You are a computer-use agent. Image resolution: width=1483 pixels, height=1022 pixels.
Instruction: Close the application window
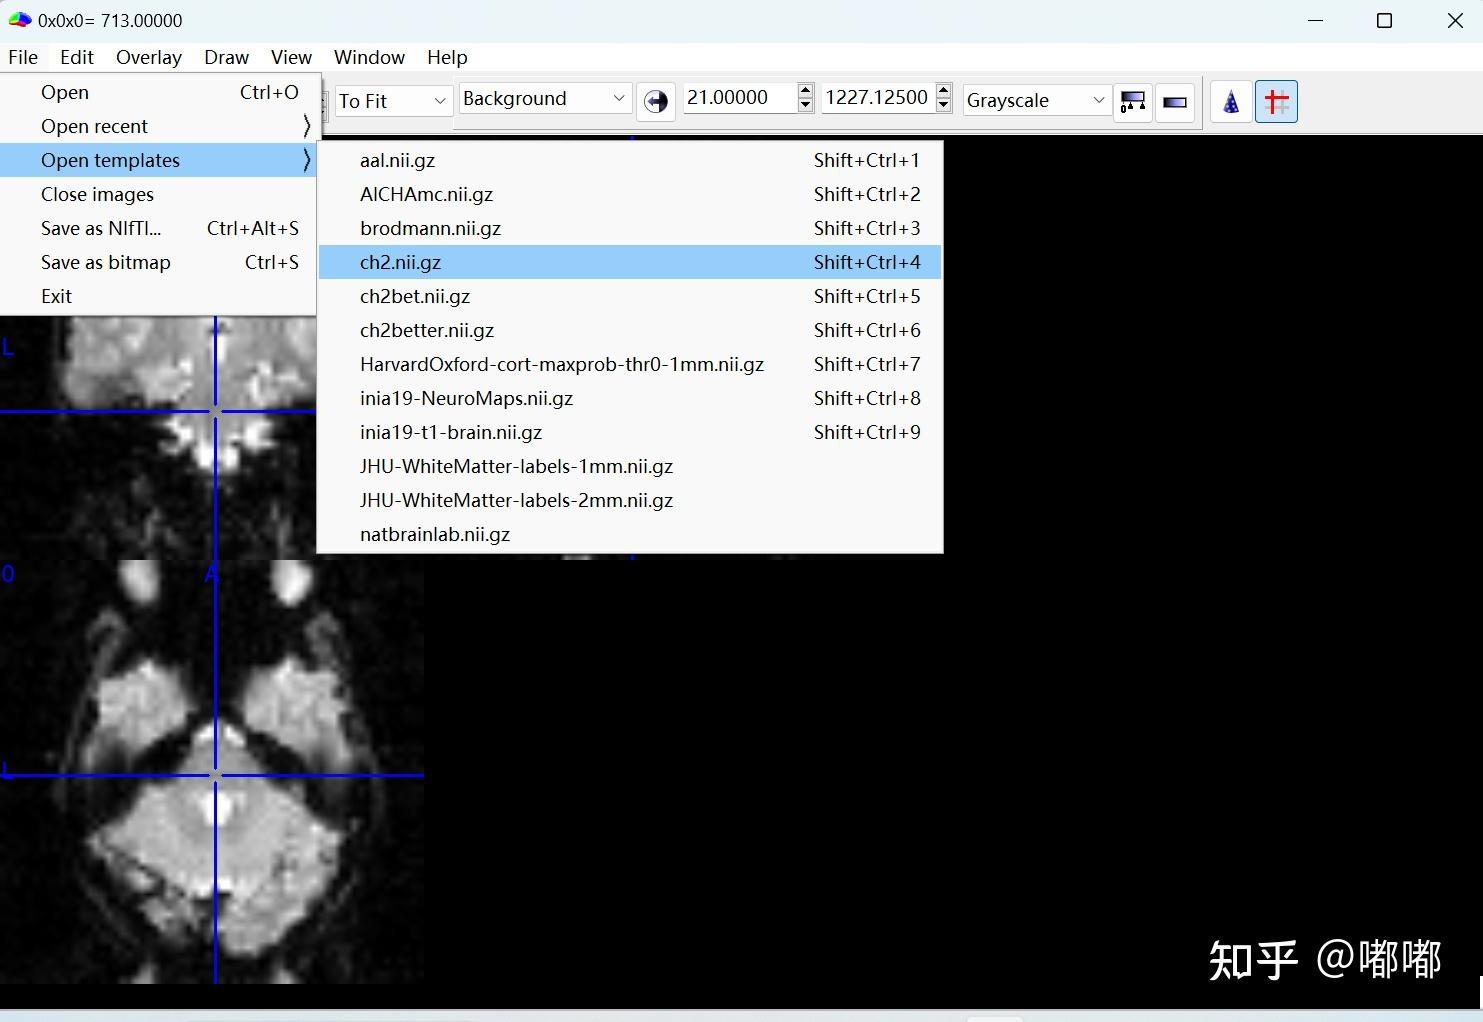[1455, 20]
